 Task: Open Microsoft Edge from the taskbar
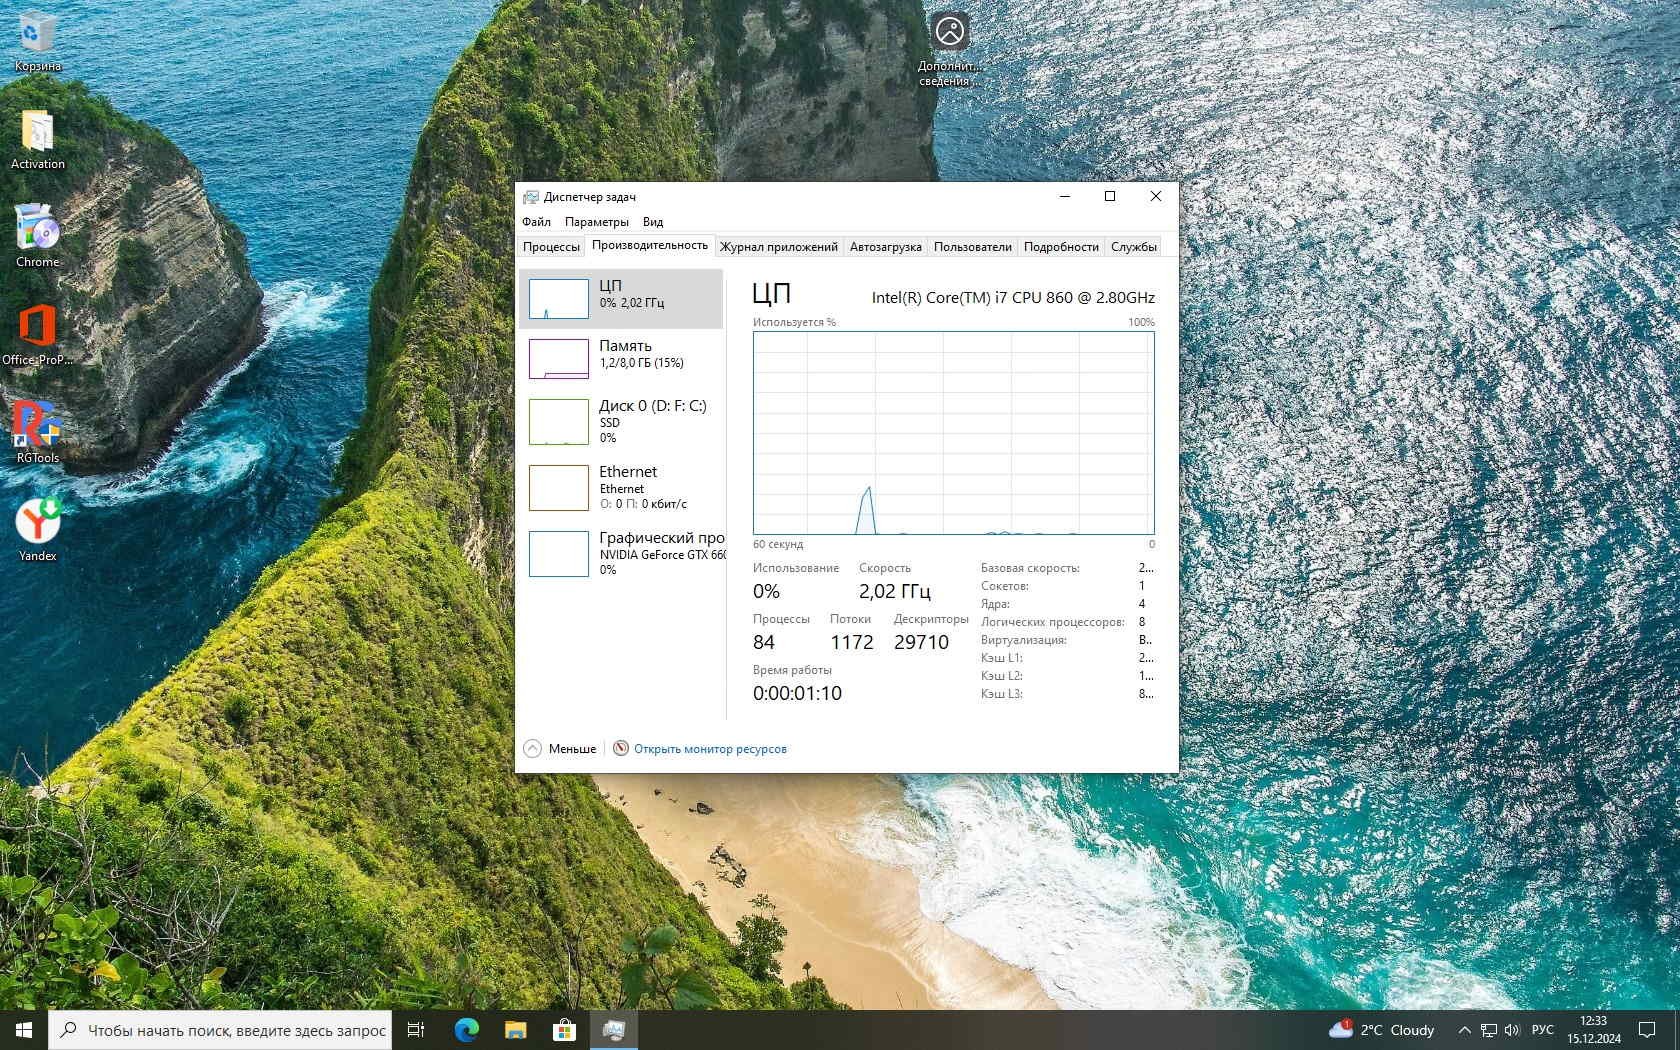click(x=466, y=1030)
